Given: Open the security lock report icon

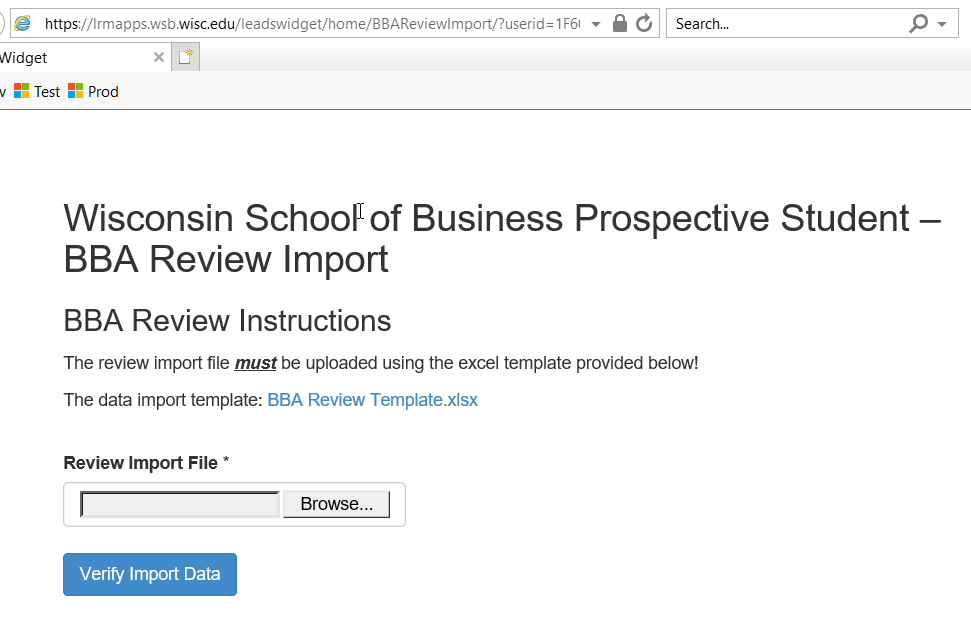Looking at the screenshot, I should (620, 24).
